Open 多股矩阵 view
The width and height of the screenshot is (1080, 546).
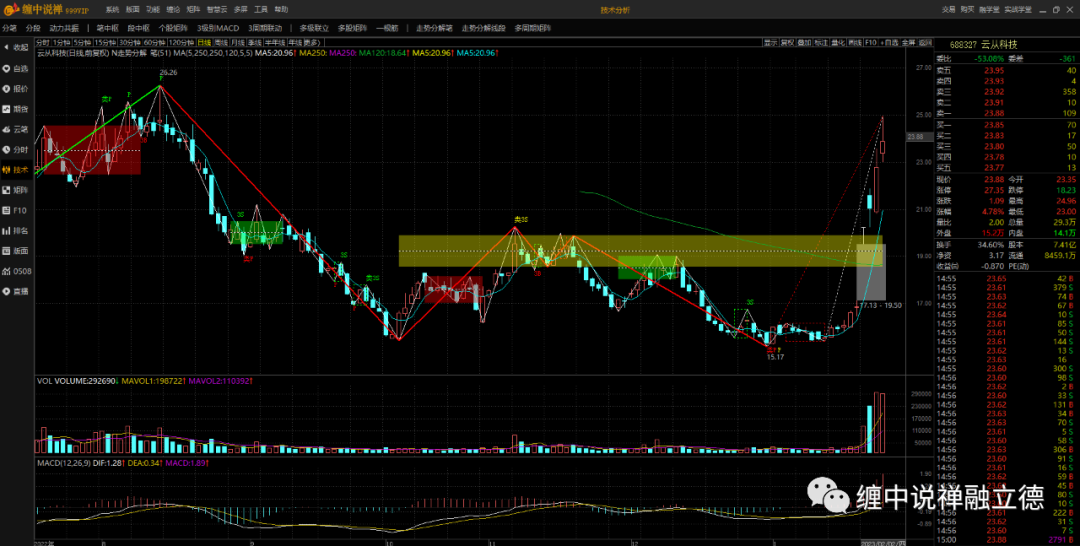(353, 28)
